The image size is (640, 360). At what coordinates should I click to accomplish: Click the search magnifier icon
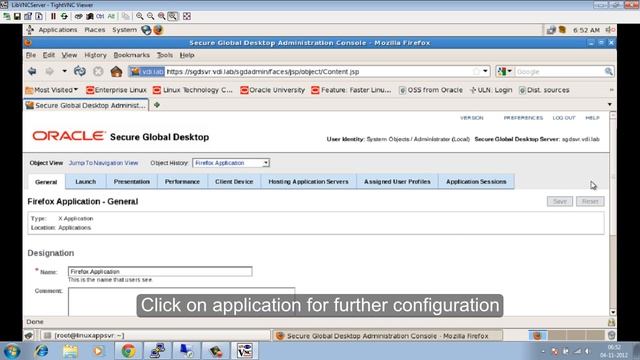coord(608,71)
